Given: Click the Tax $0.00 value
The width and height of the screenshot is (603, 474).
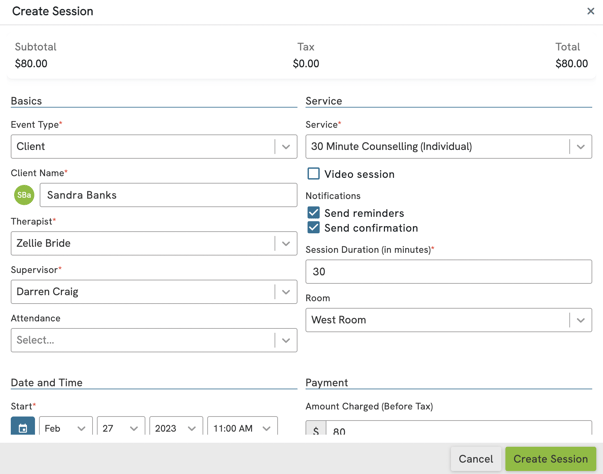Looking at the screenshot, I should 306,63.
